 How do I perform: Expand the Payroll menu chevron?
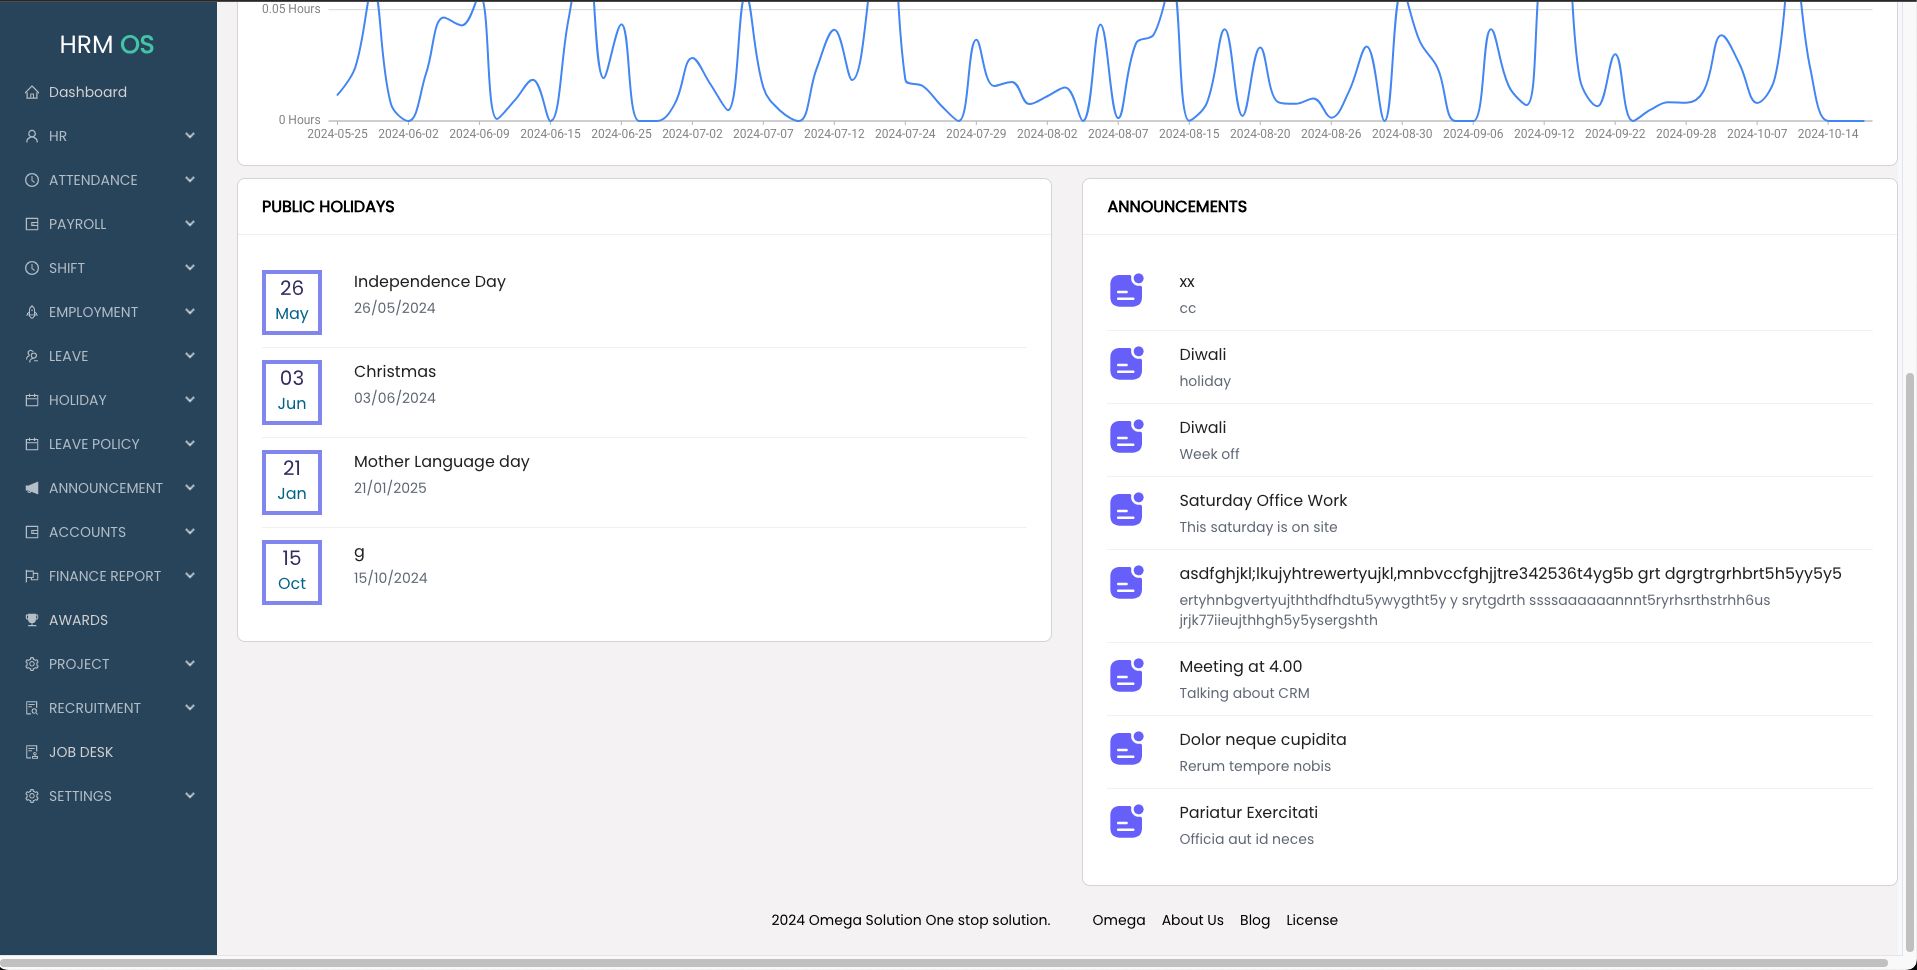[190, 224]
